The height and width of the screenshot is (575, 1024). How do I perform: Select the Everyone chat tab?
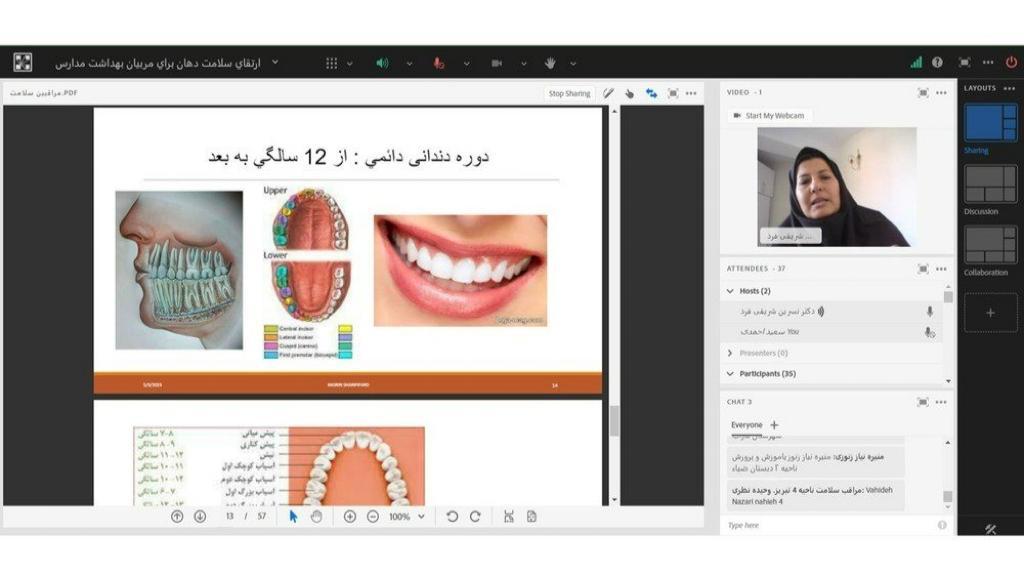coord(746,425)
